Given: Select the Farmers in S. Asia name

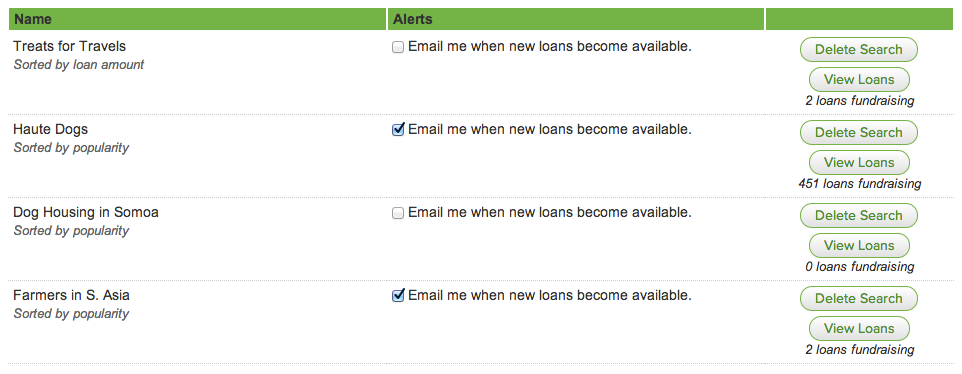Looking at the screenshot, I should tap(71, 296).
